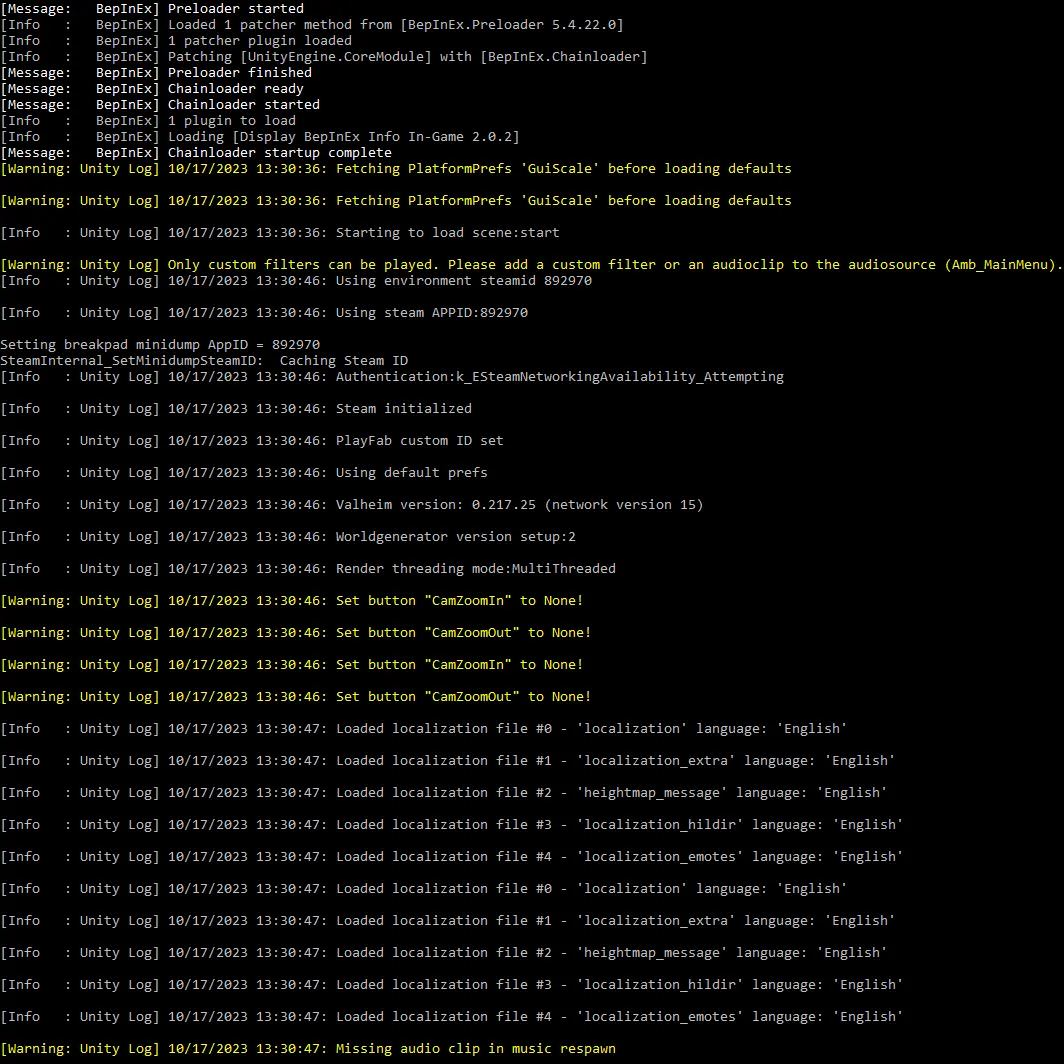
Task: Select the "Missing audio clip in music respawn" warning
Action: pos(308,1049)
